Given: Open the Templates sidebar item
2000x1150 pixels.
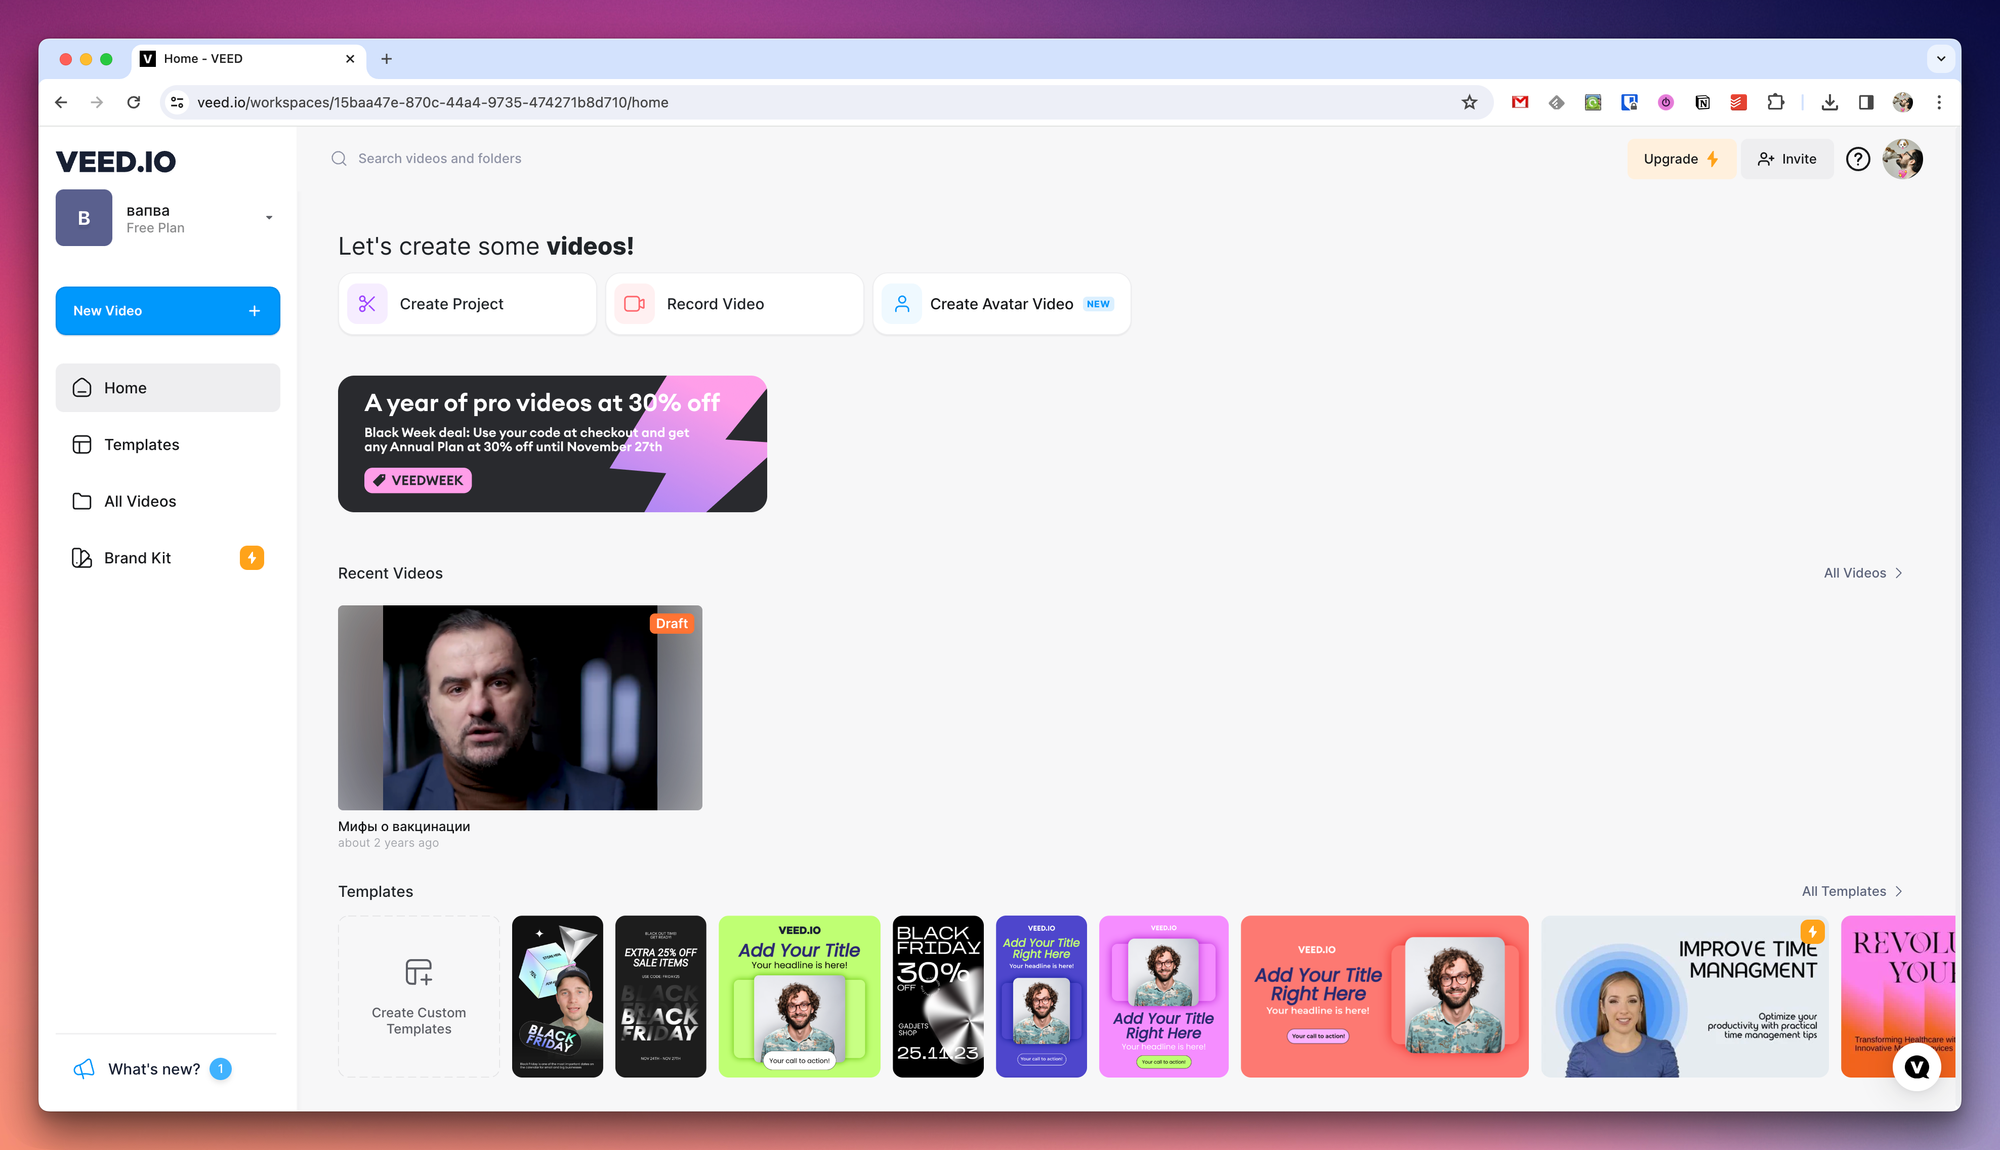Looking at the screenshot, I should pos(141,445).
